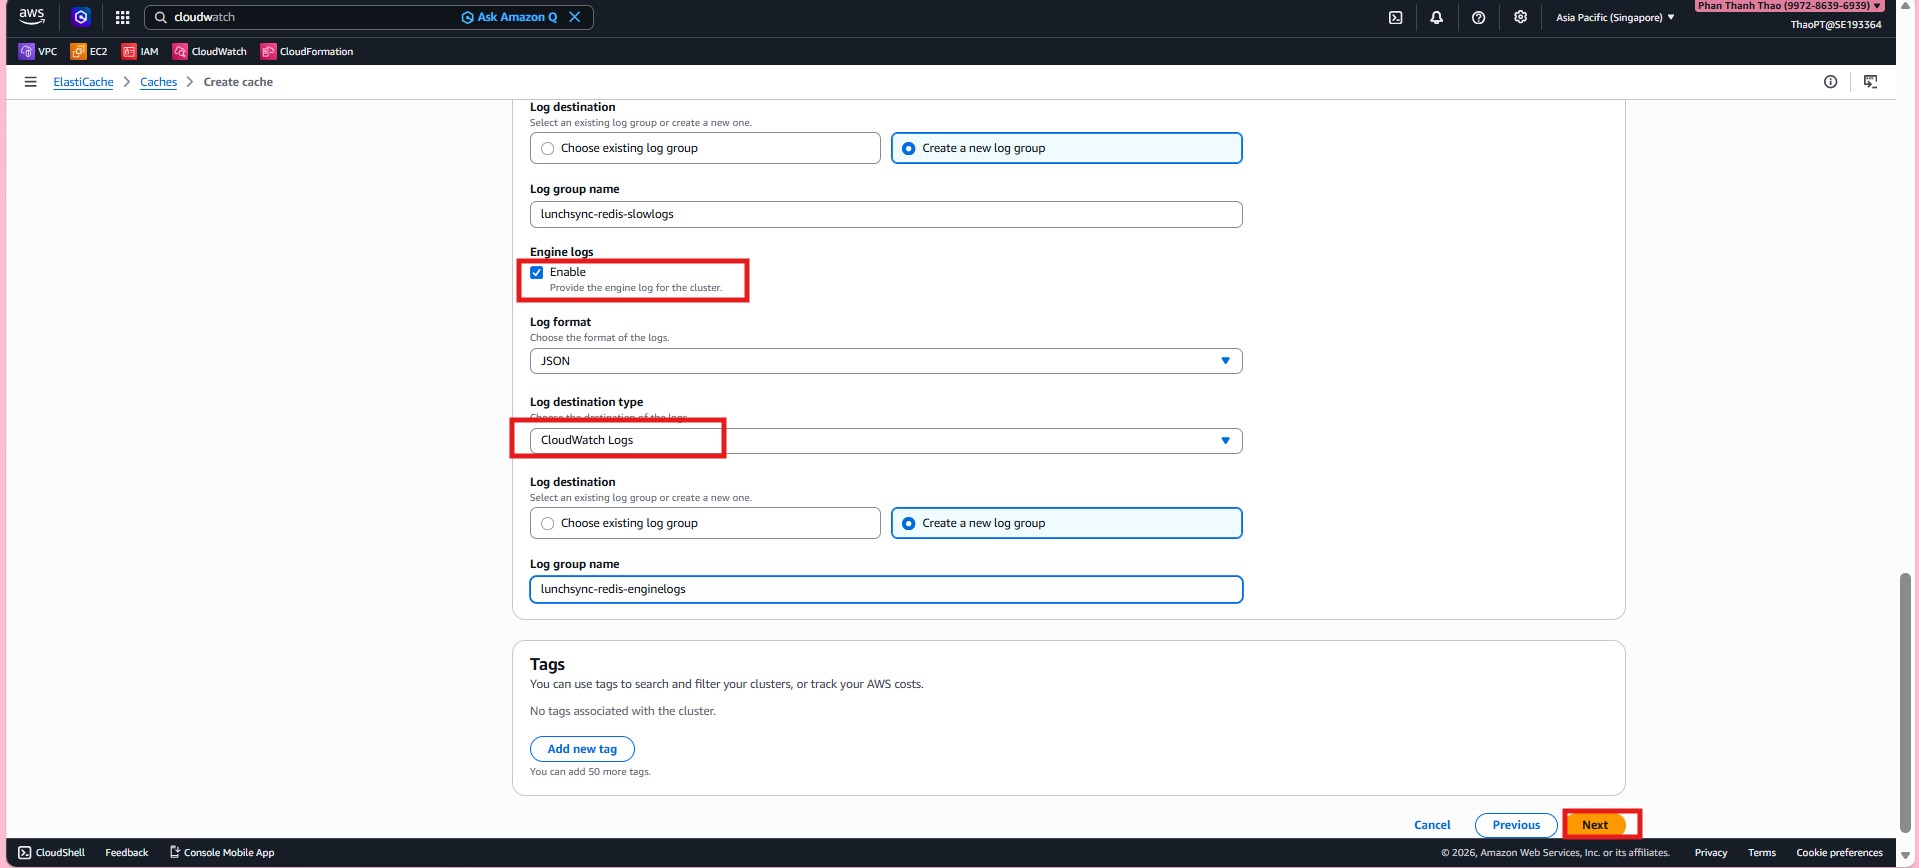1919x868 pixels.
Task: Go to ElastiCache breadcrumb
Action: [83, 82]
